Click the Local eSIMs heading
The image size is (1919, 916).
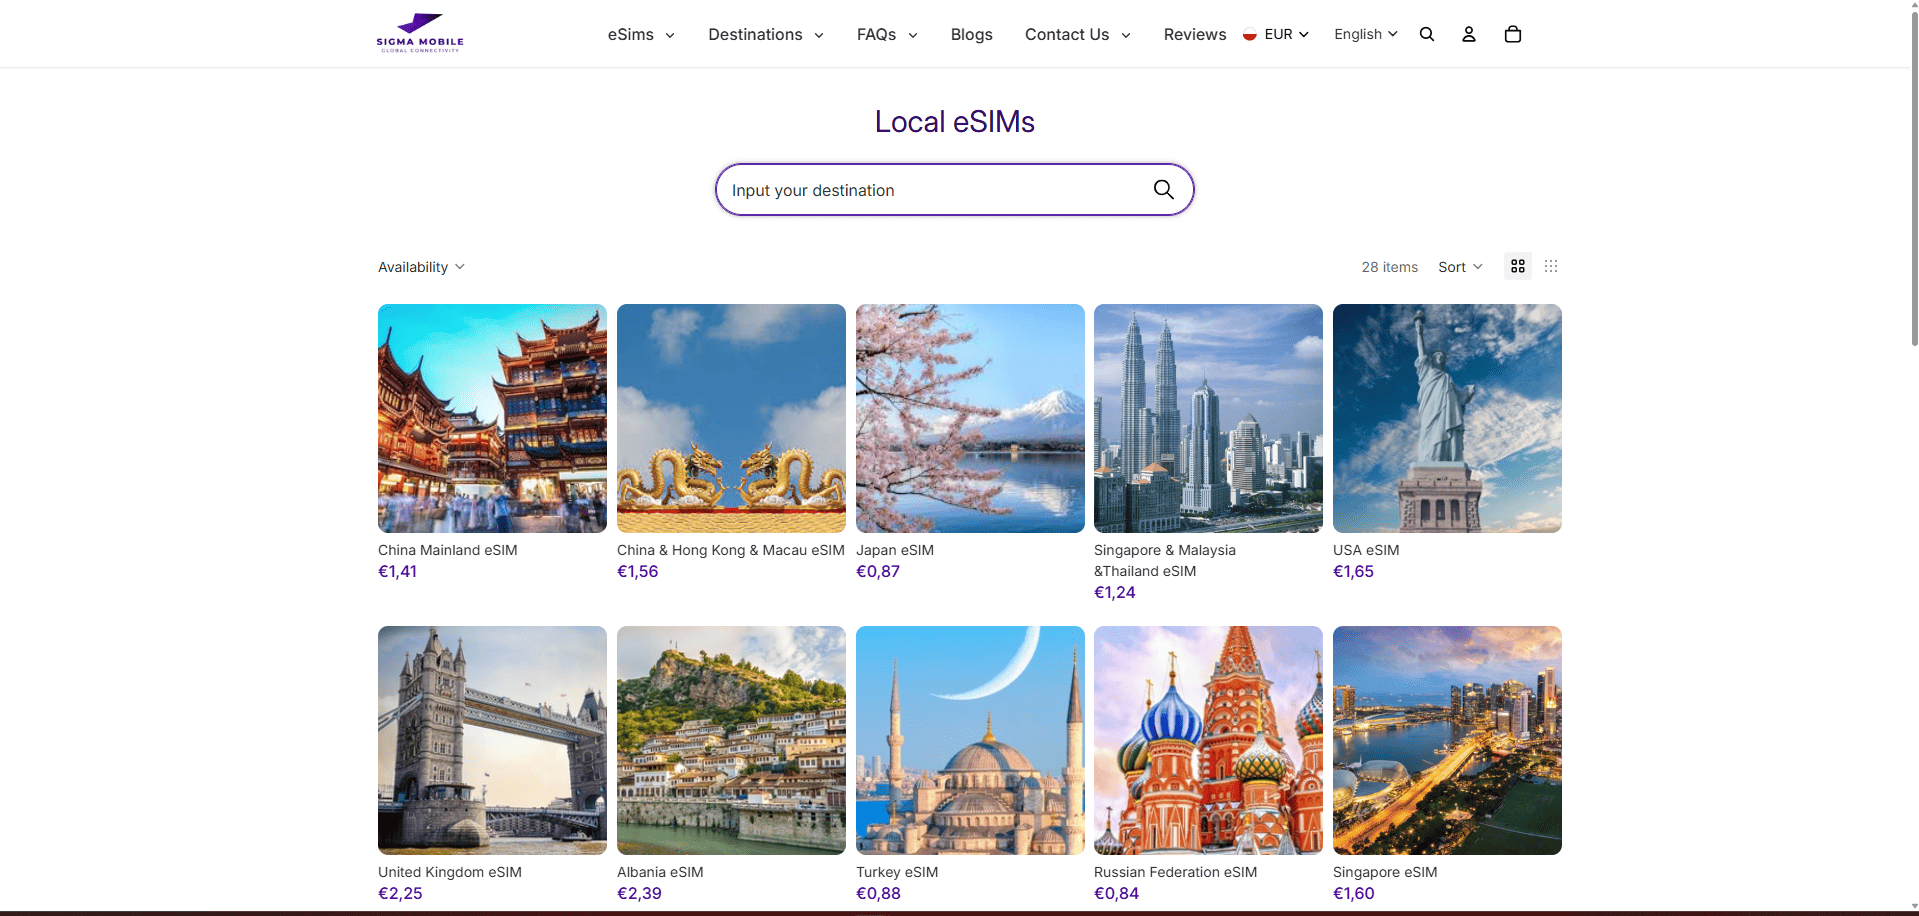tap(955, 121)
